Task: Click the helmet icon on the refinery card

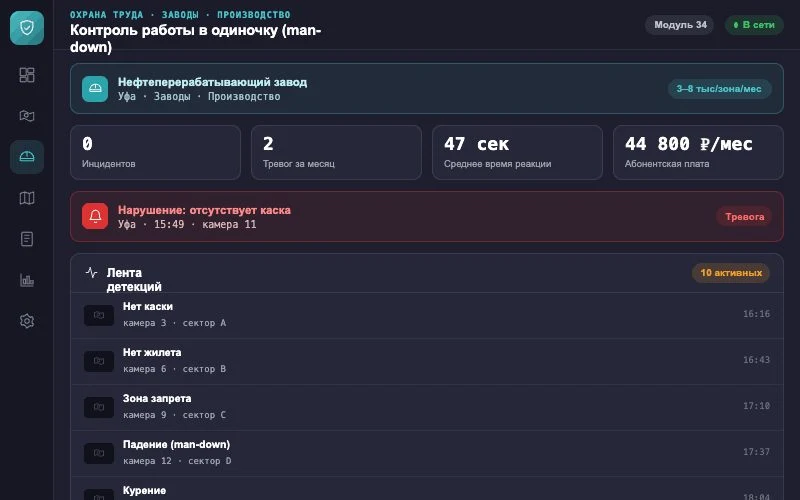Action: pyautogui.click(x=95, y=89)
